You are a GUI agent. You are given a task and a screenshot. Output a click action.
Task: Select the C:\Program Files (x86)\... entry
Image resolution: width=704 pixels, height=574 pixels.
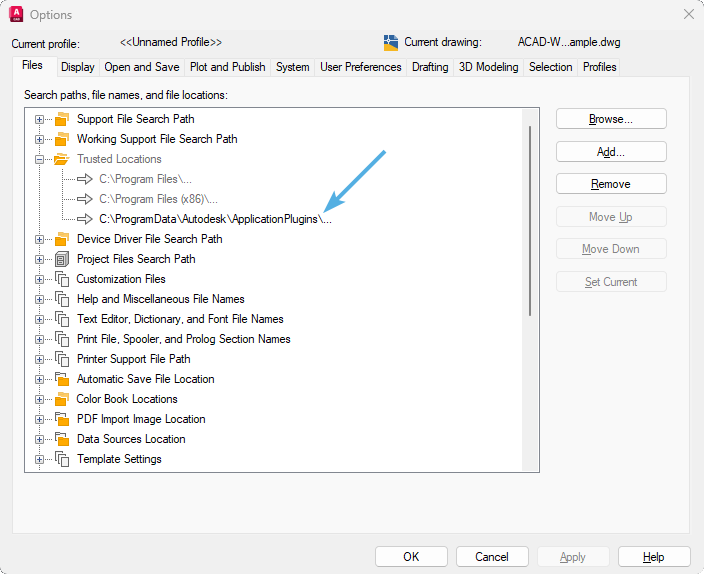click(158, 199)
